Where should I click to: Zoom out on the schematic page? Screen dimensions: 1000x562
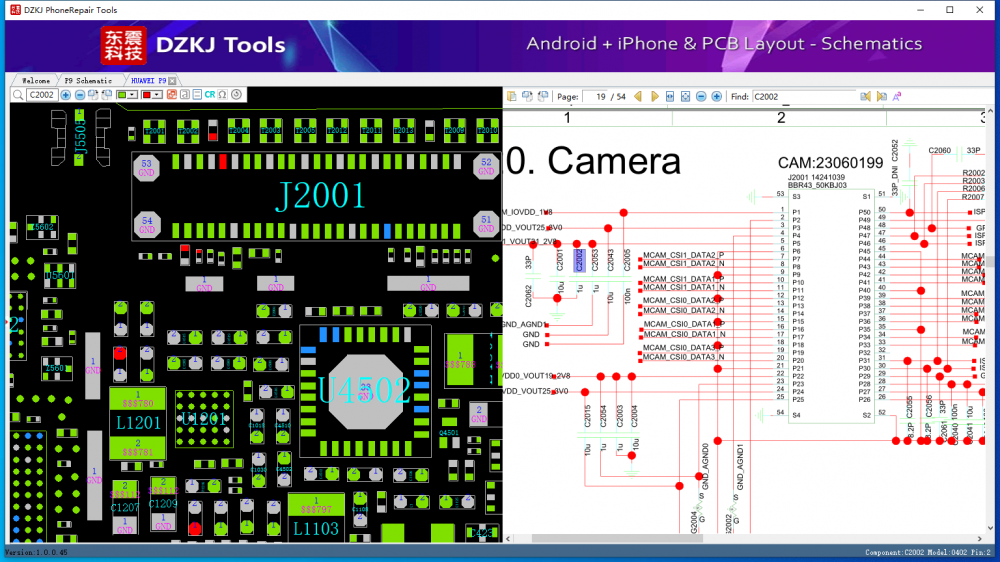pos(701,96)
